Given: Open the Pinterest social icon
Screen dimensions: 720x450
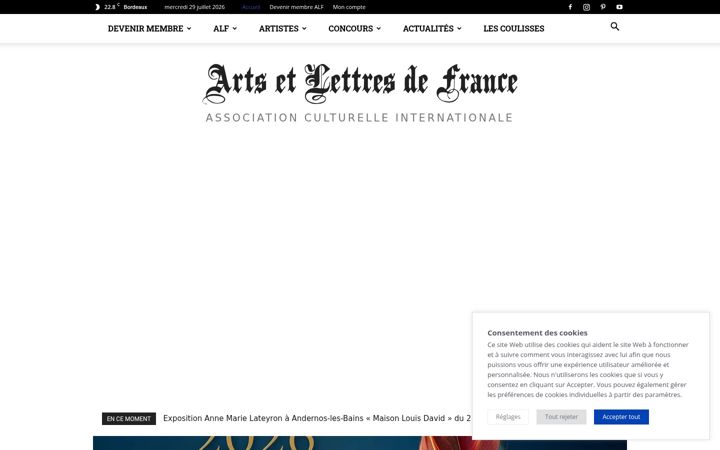Looking at the screenshot, I should tap(603, 7).
